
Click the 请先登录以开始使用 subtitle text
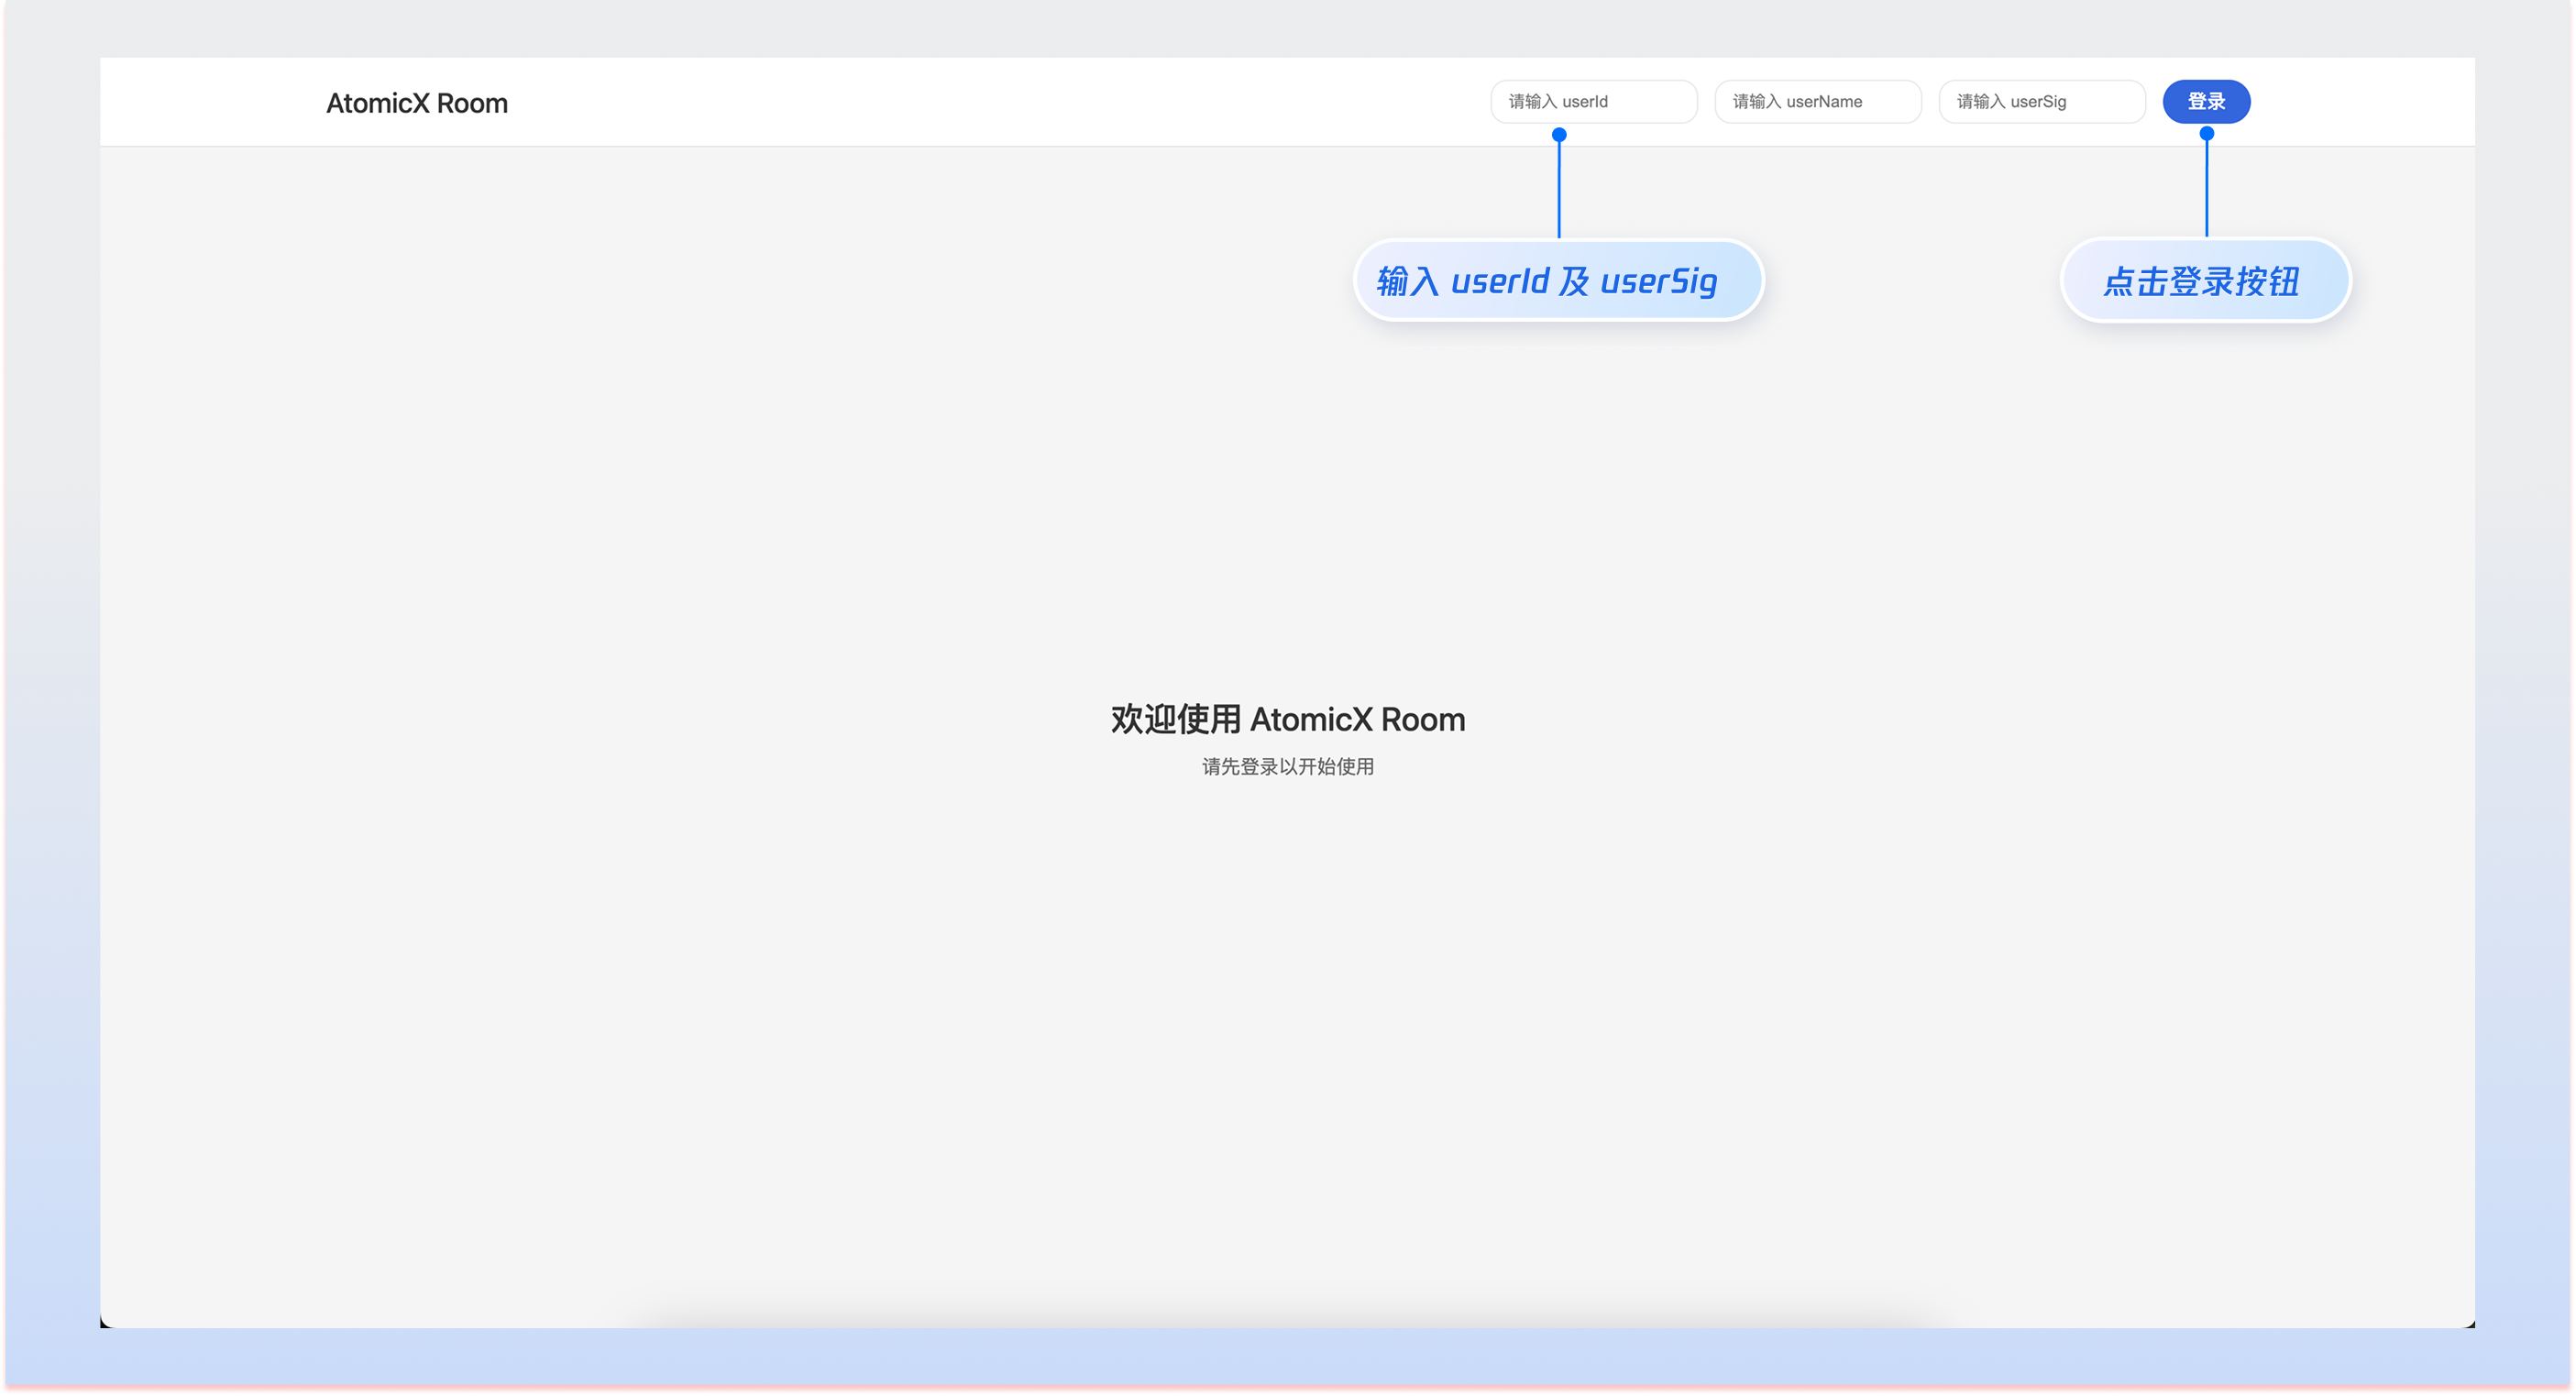point(1288,767)
